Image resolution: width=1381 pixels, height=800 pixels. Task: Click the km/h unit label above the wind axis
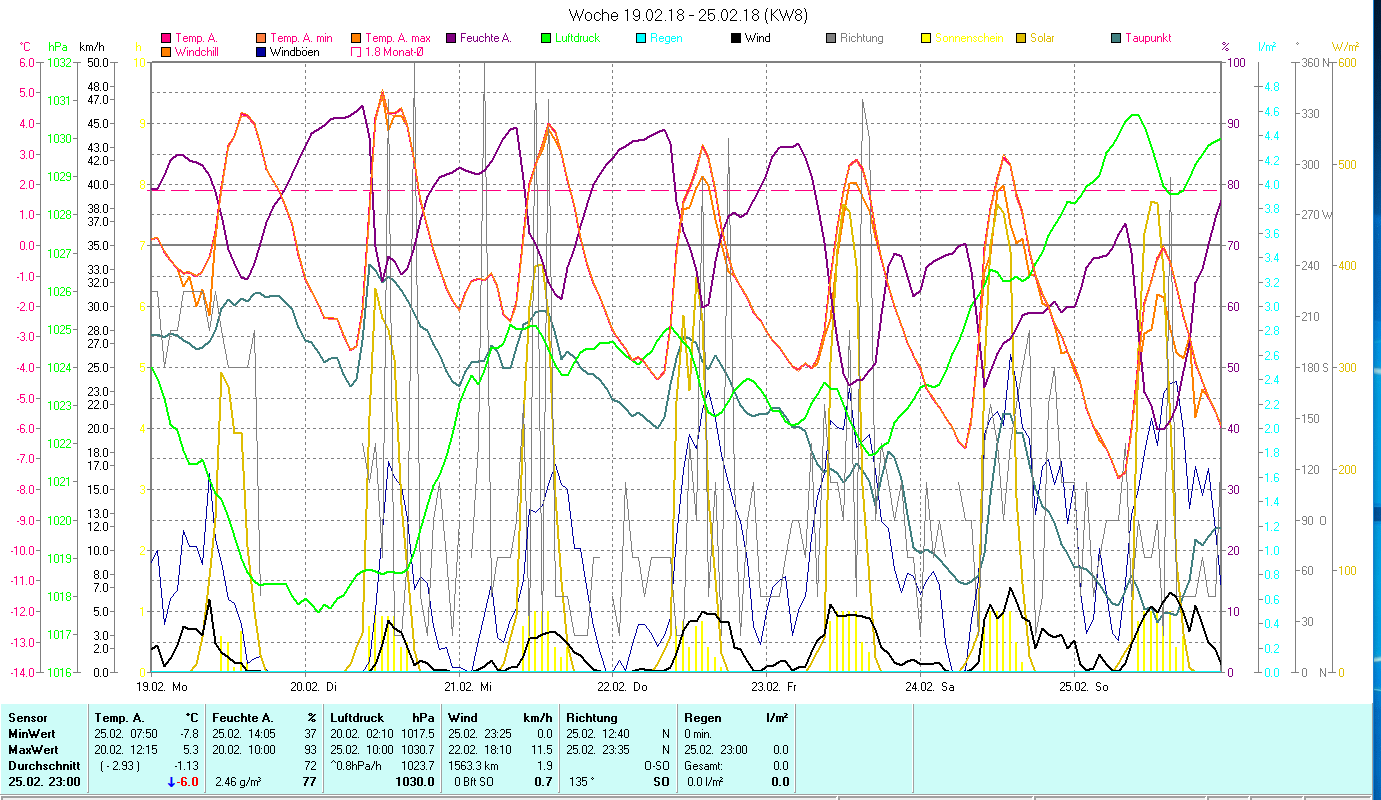click(91, 46)
